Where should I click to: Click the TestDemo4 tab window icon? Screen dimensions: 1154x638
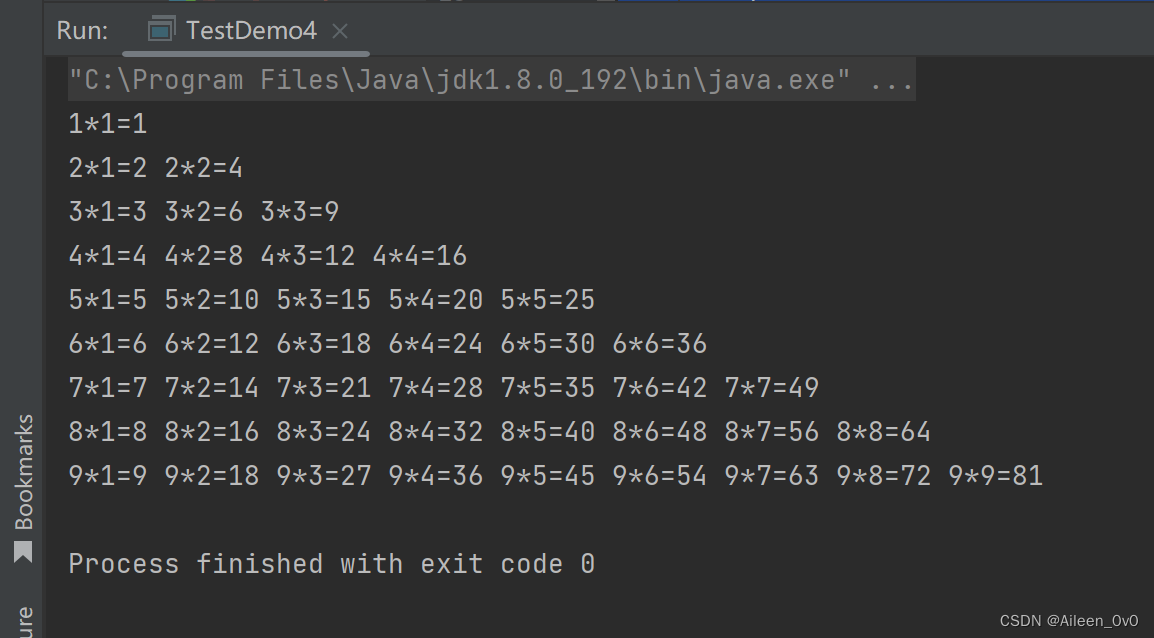(161, 29)
